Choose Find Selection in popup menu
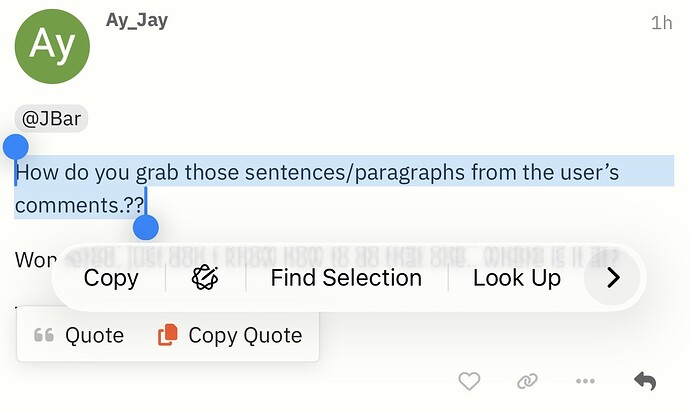690x413 pixels. click(346, 278)
